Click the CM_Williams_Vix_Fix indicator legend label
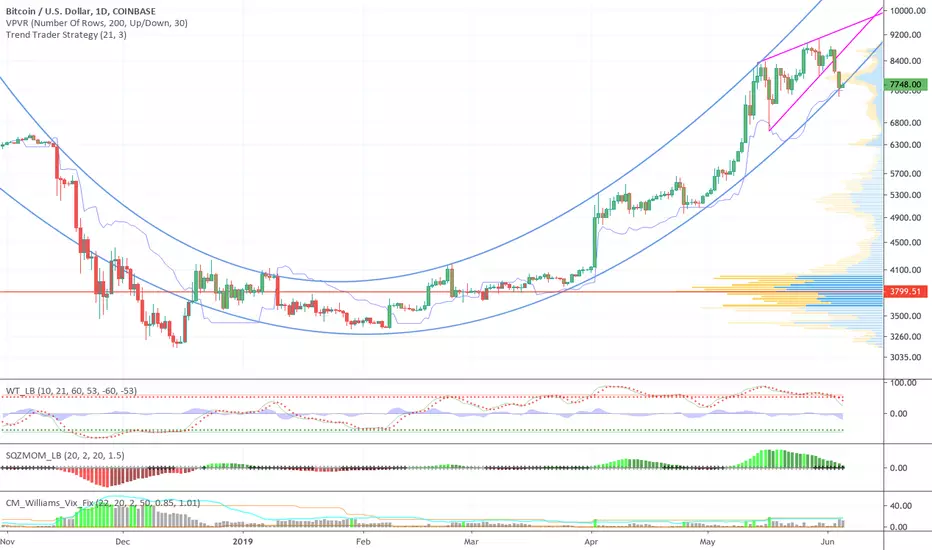Viewport: 932px width, 550px height. 103,503
